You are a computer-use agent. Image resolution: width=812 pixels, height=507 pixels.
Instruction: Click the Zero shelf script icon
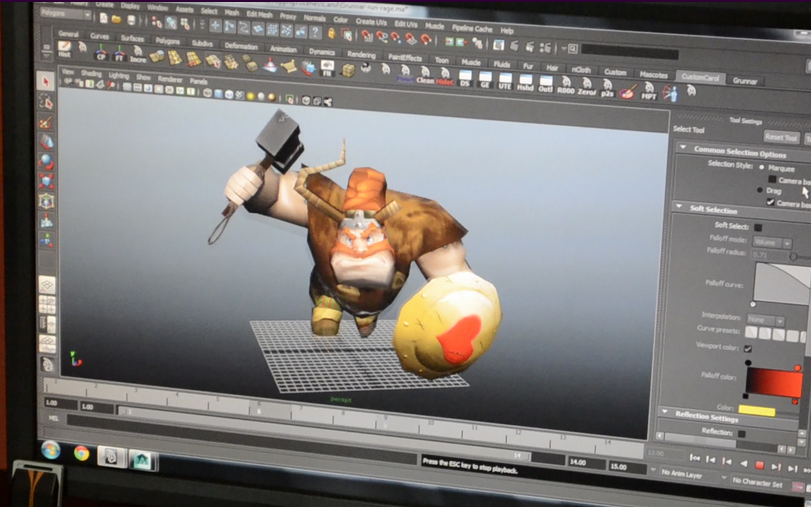587,87
